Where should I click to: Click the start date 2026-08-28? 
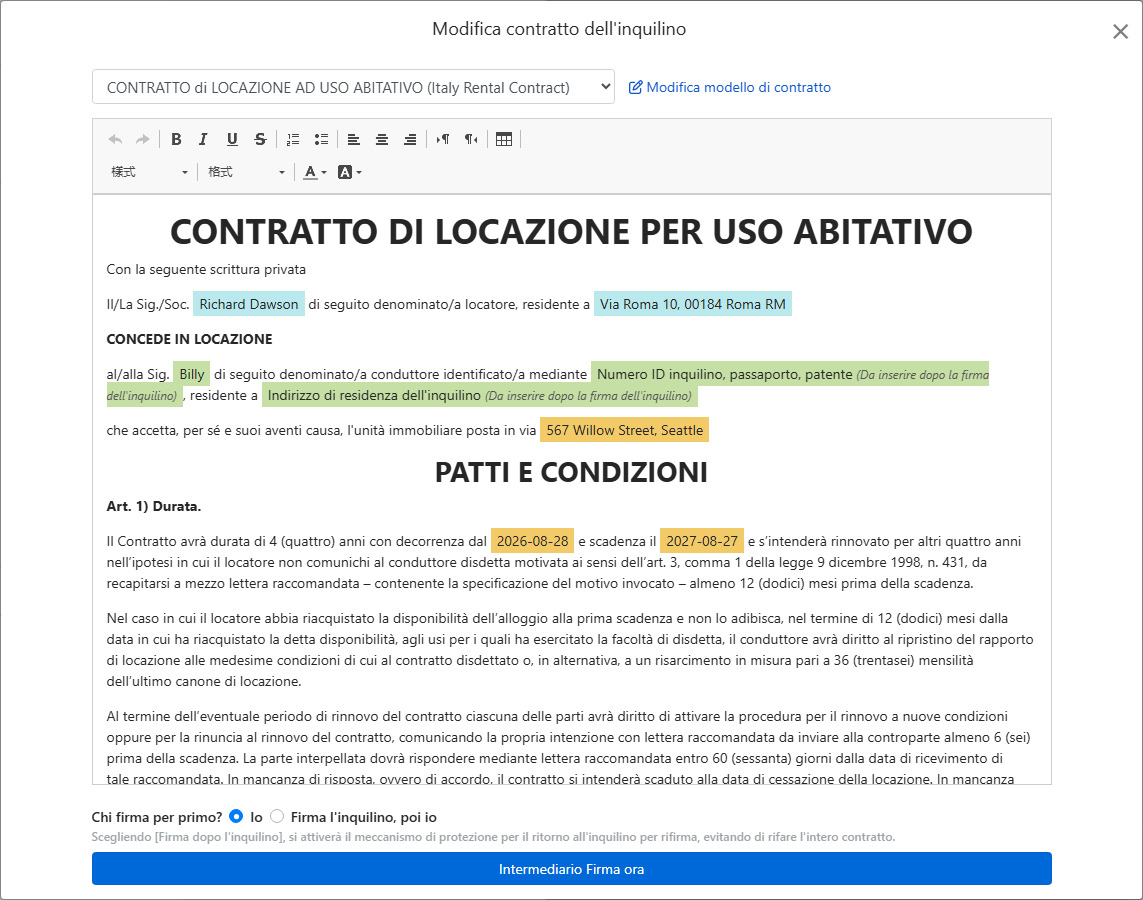coord(532,541)
